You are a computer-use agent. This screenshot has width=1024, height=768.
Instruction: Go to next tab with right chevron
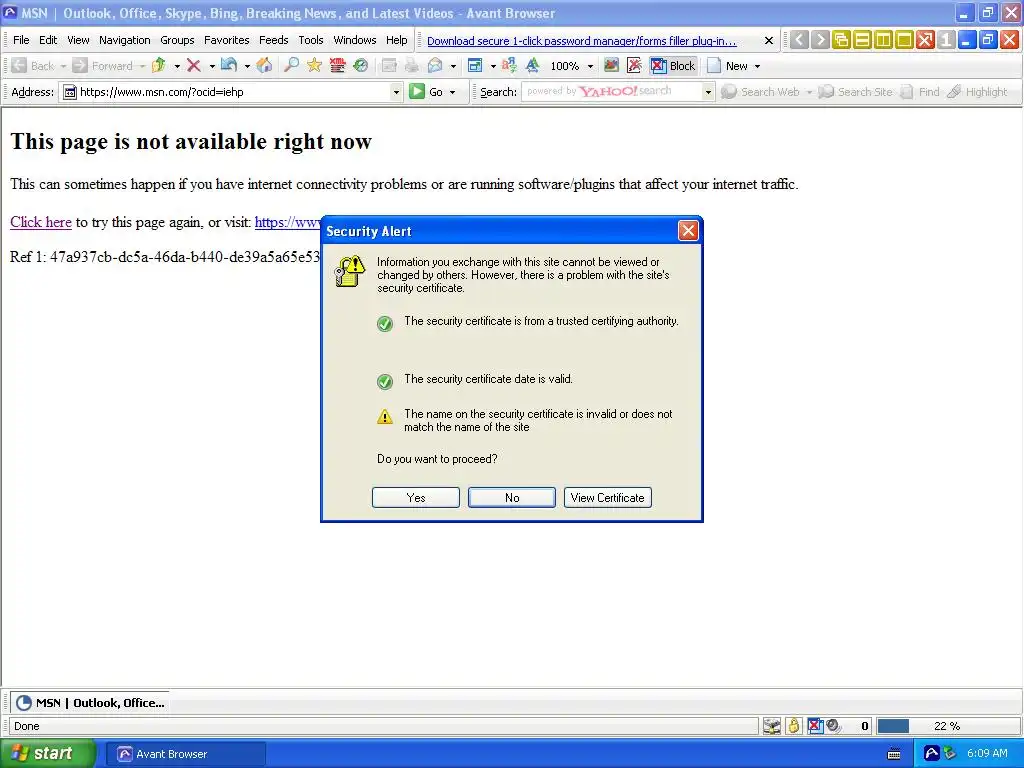[820, 40]
